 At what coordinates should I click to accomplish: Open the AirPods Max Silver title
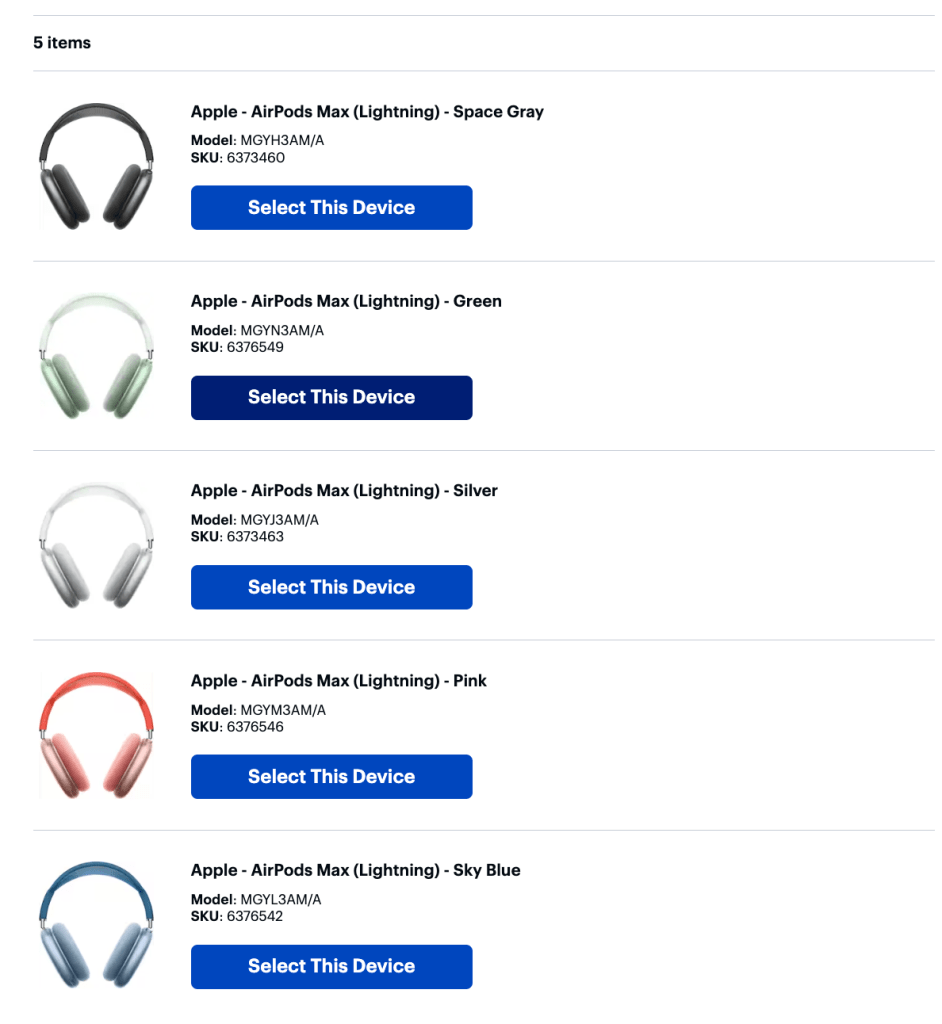point(344,491)
